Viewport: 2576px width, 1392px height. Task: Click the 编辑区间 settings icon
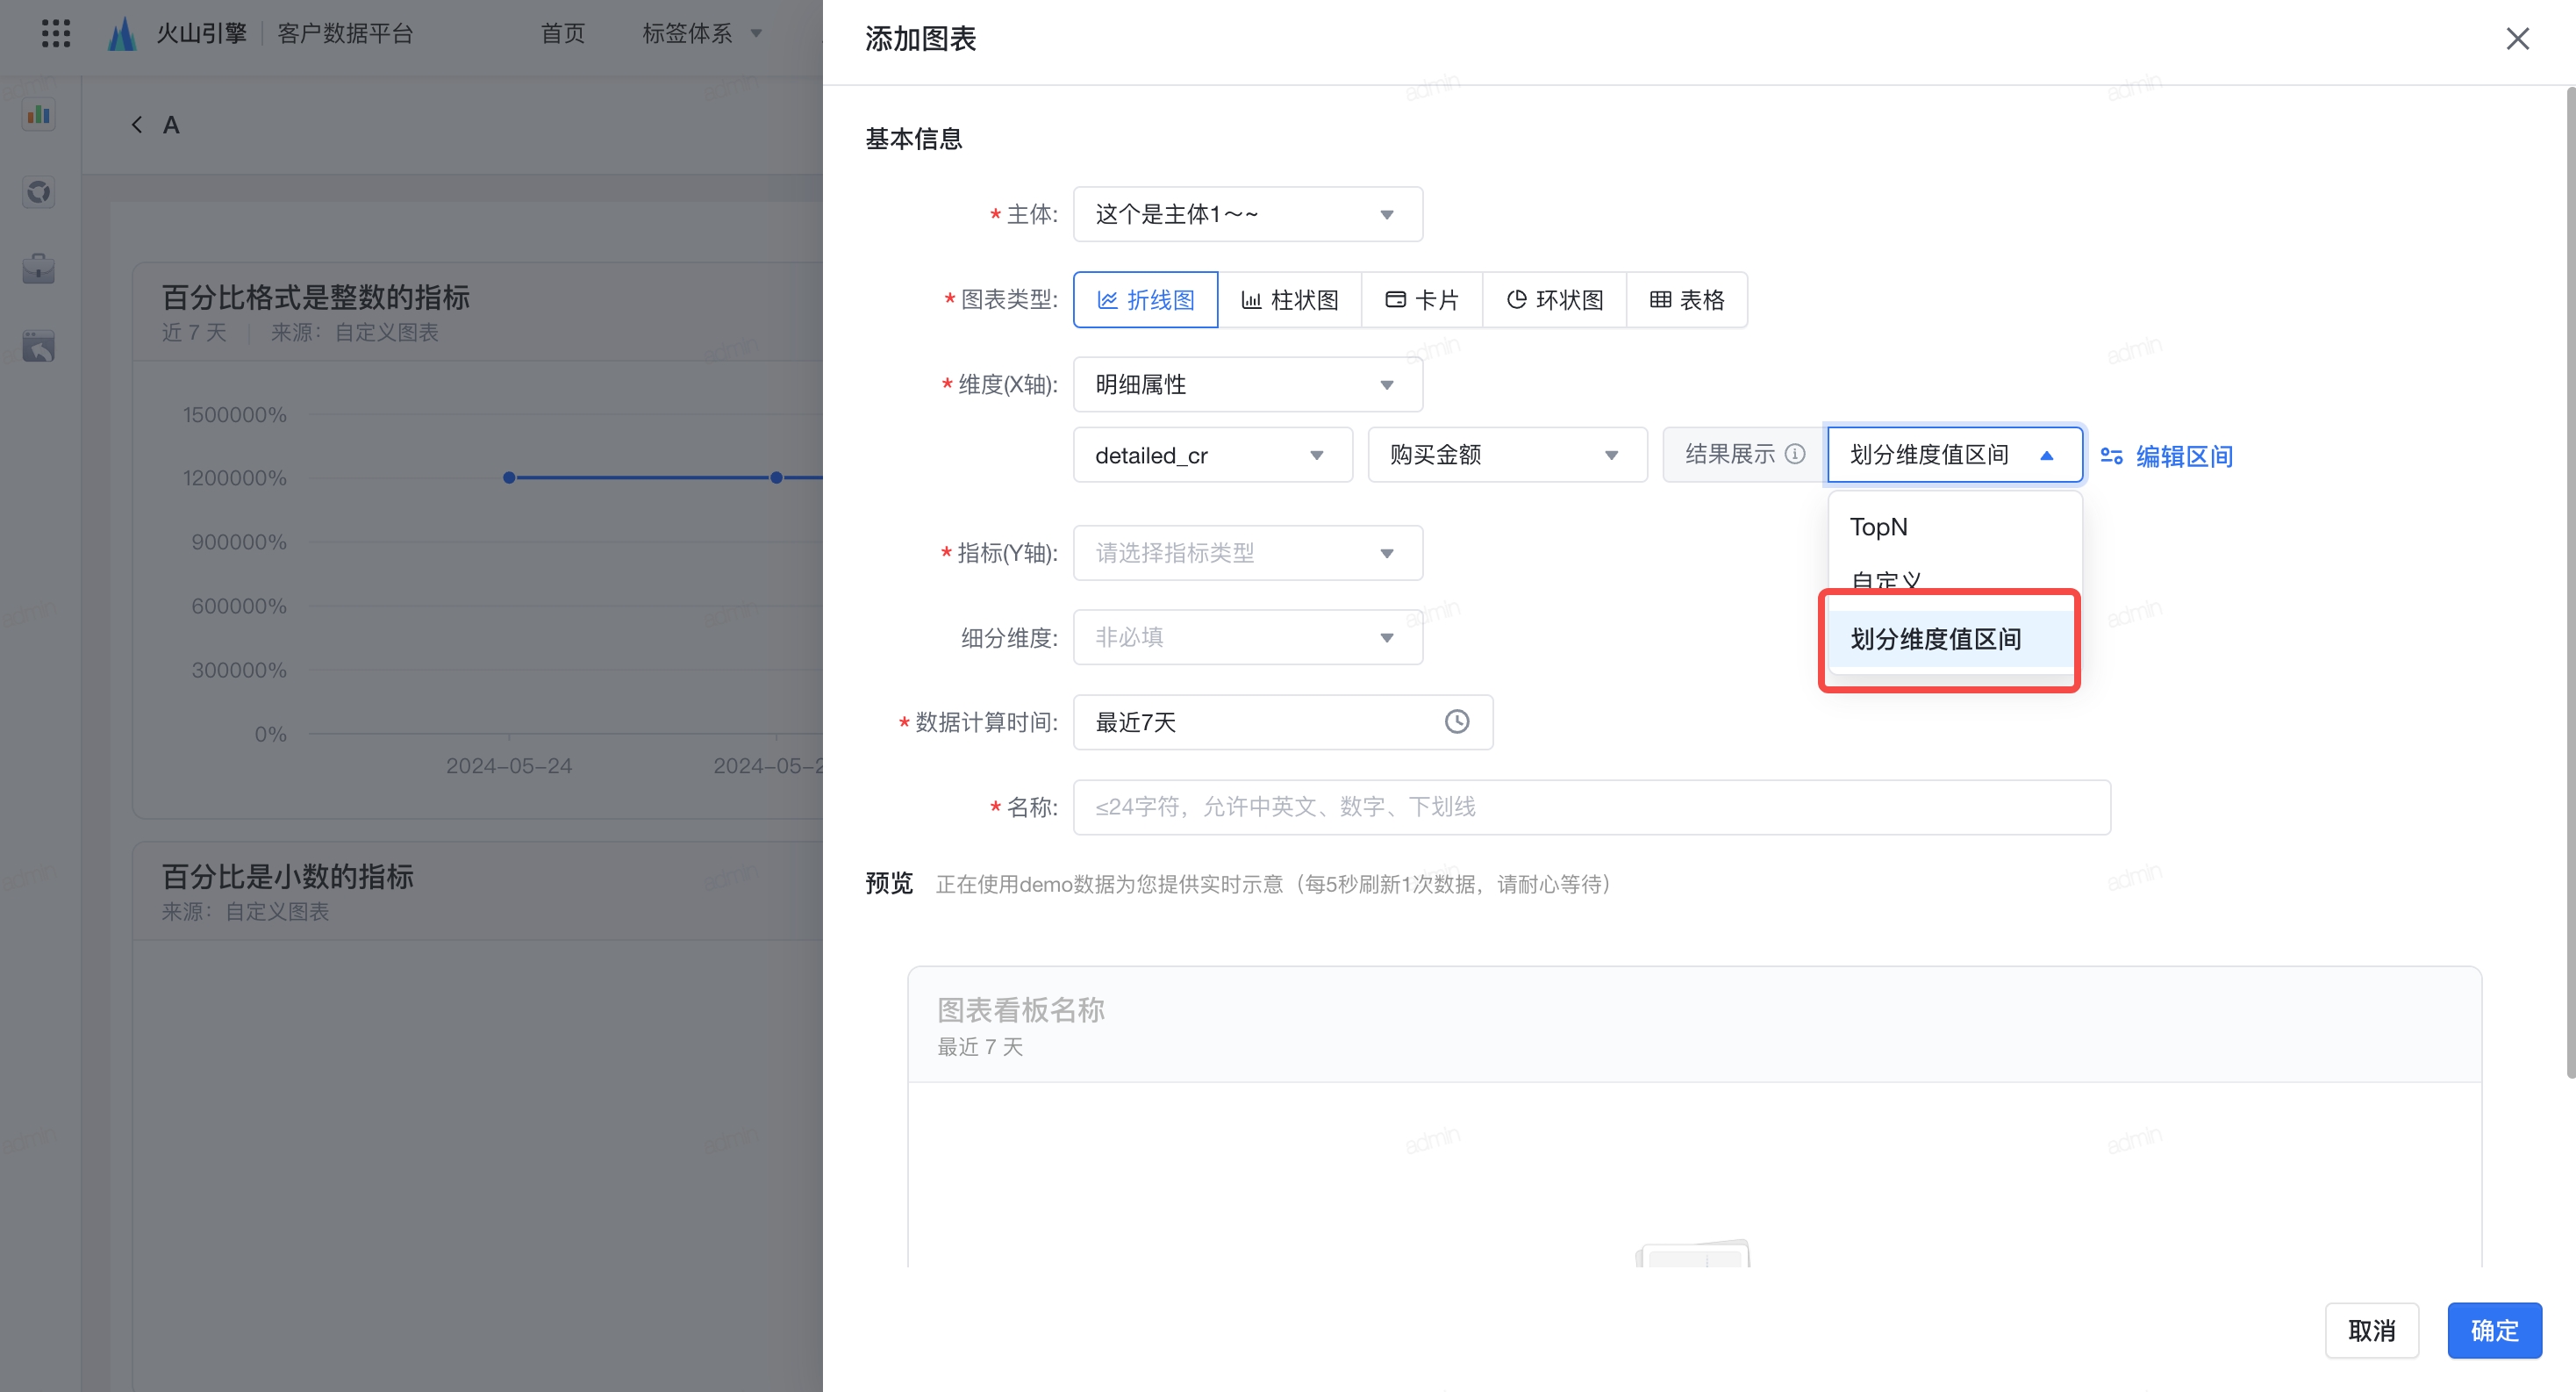[2111, 456]
